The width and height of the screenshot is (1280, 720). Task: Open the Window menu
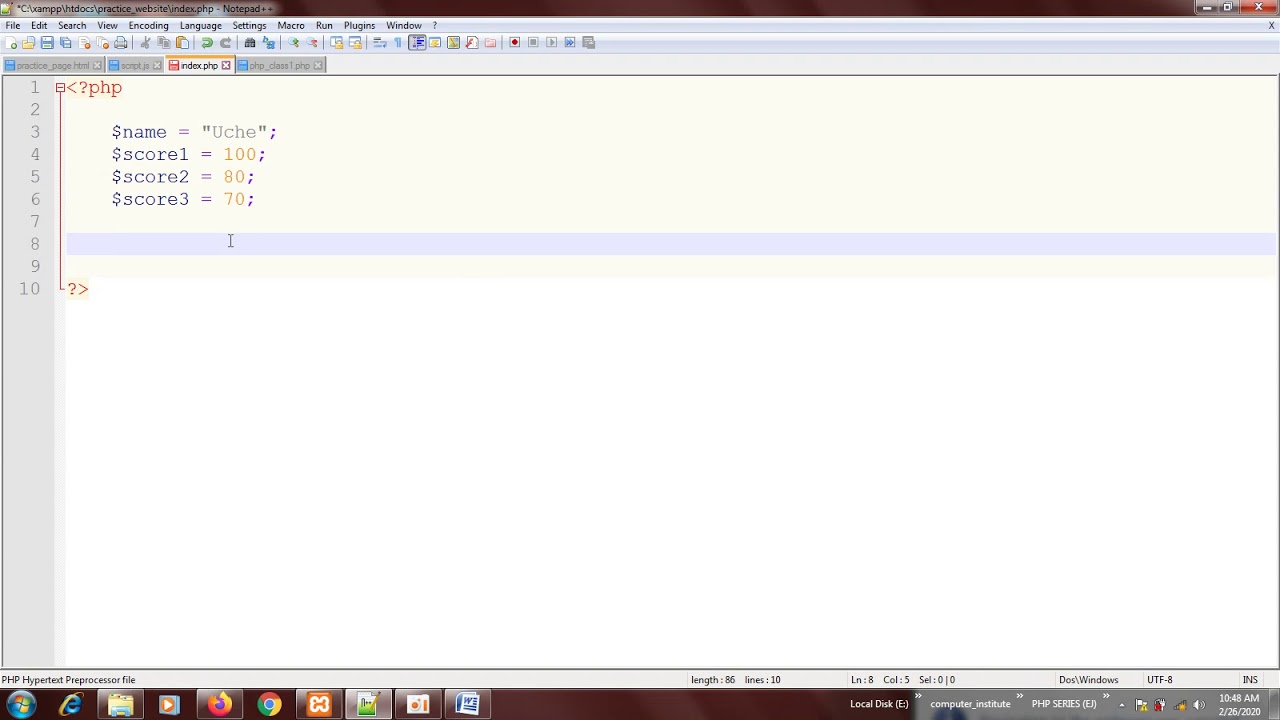pyautogui.click(x=404, y=25)
